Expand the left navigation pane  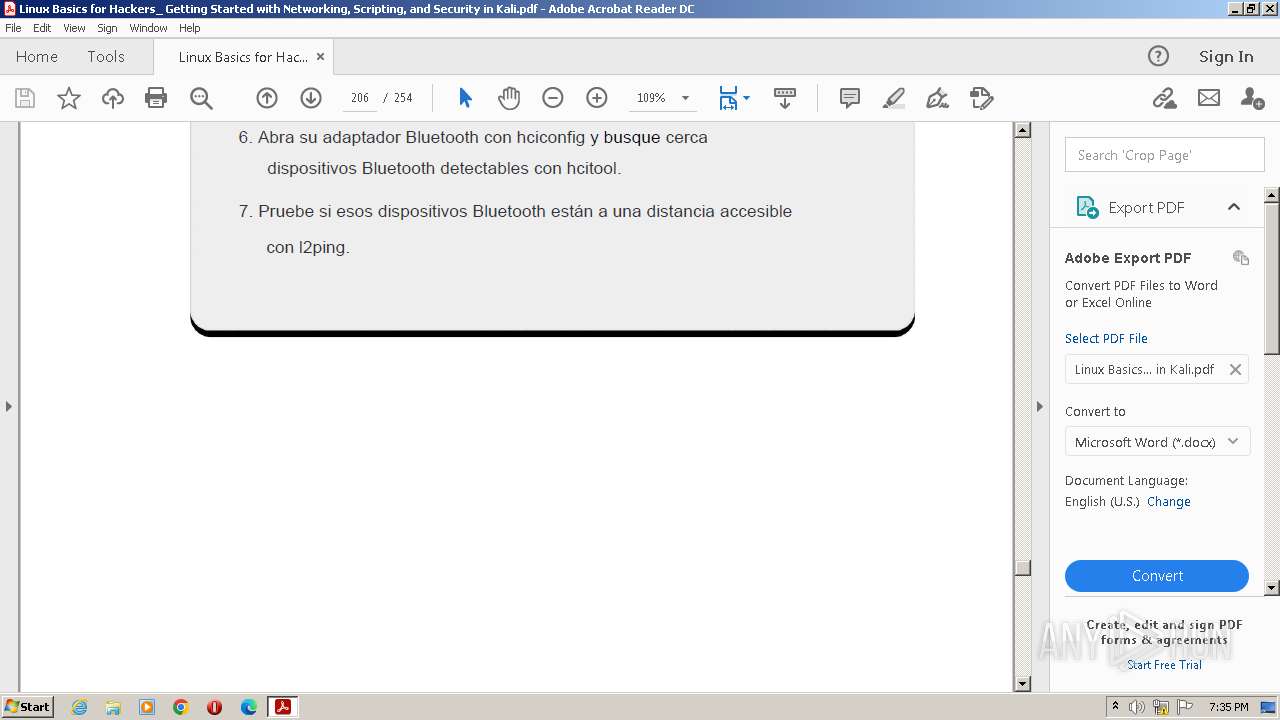click(x=9, y=406)
